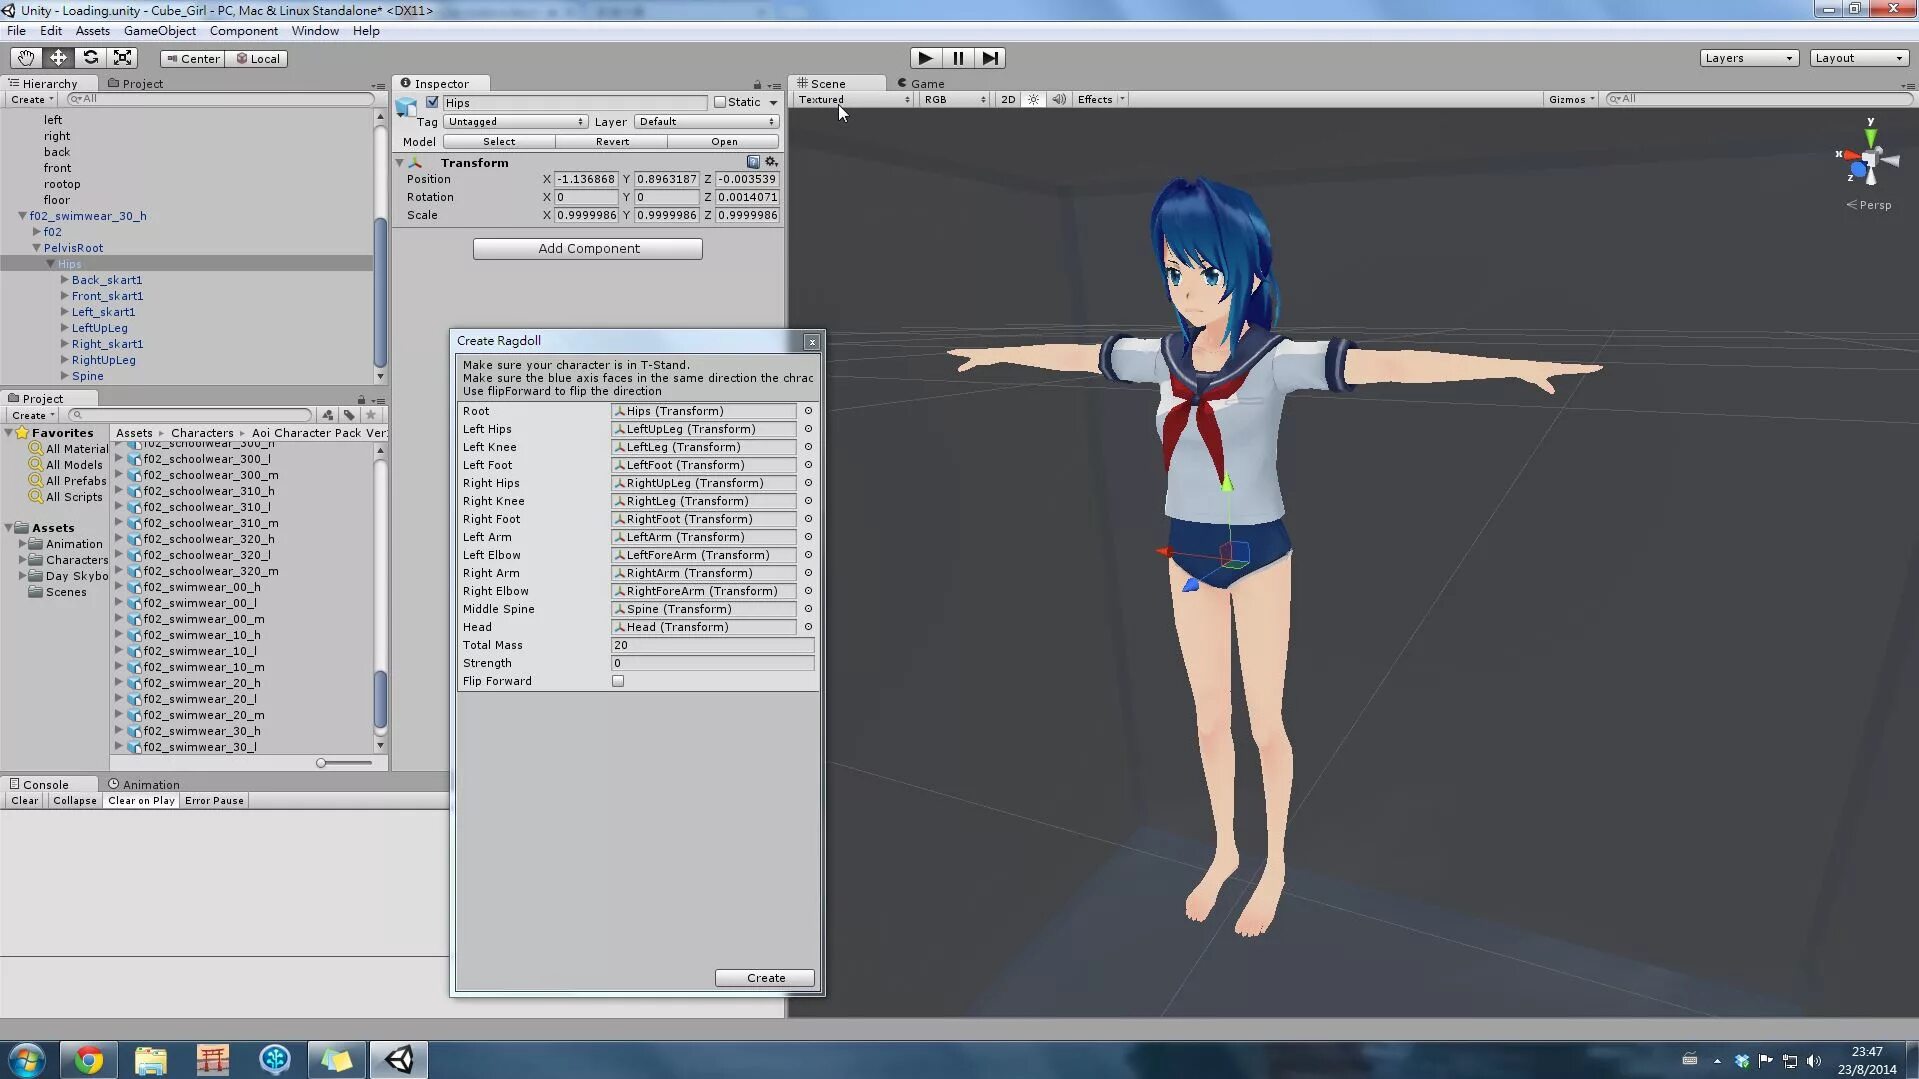Select the Hand tool in toolbar
Viewport: 1919px width, 1079px height.
(x=25, y=58)
